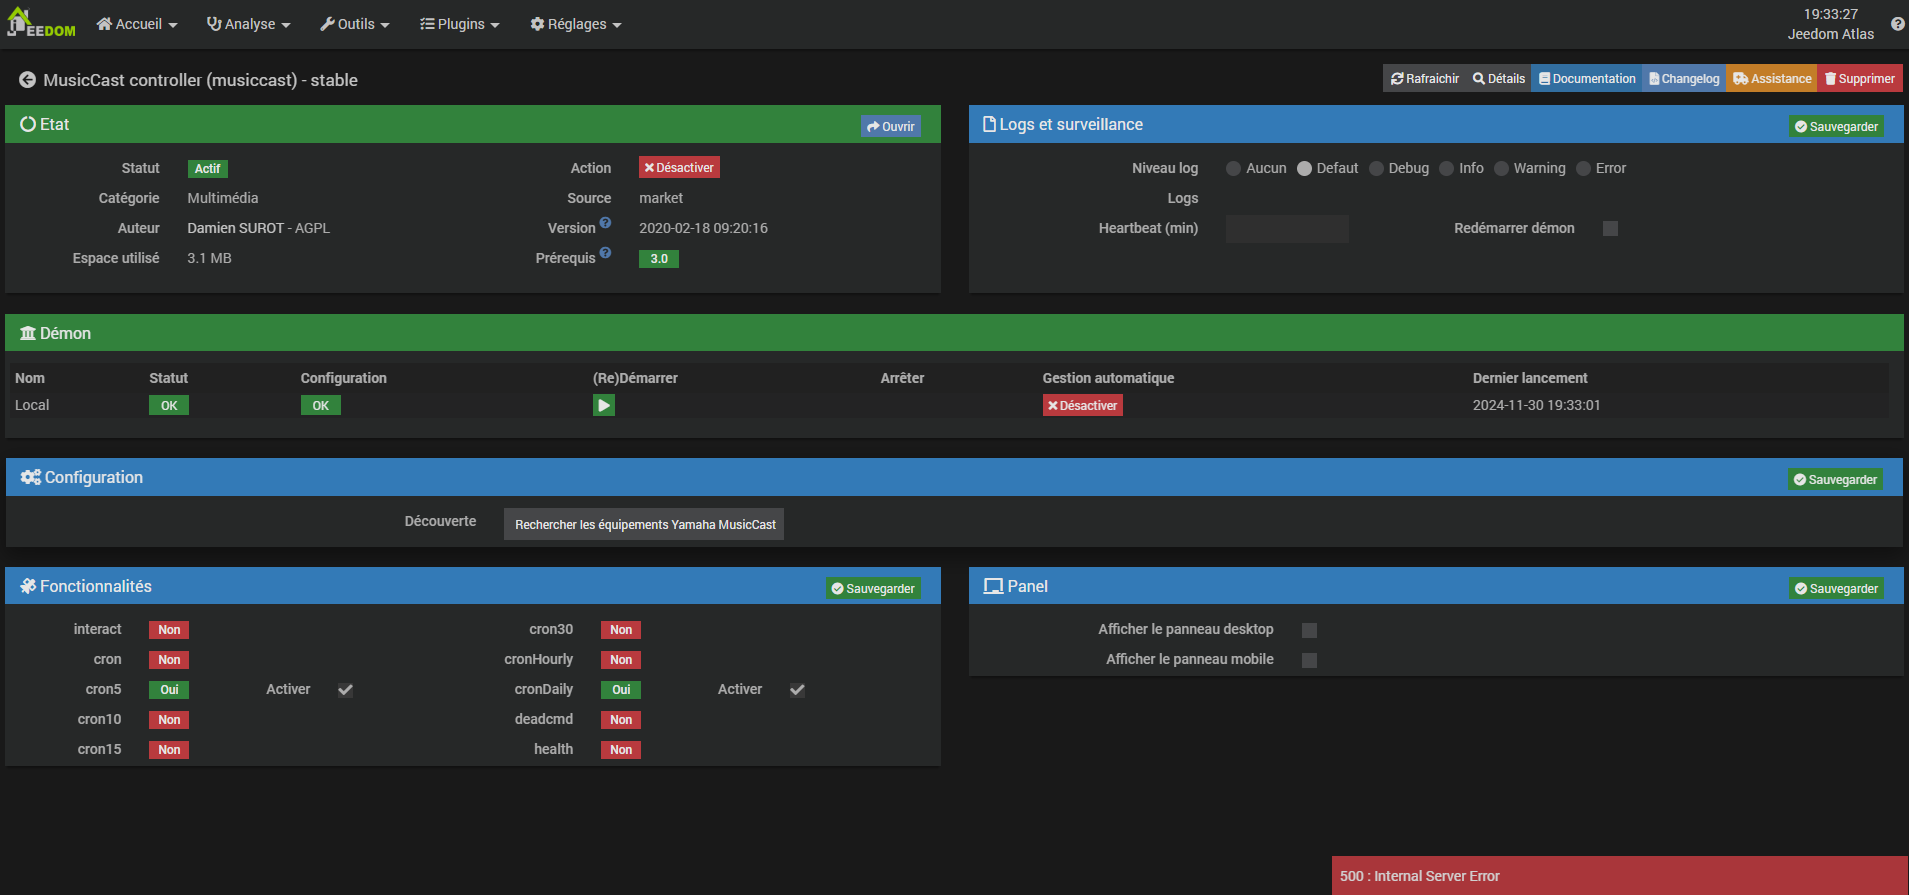Check the Redémarrer démon checkbox

pyautogui.click(x=1610, y=229)
